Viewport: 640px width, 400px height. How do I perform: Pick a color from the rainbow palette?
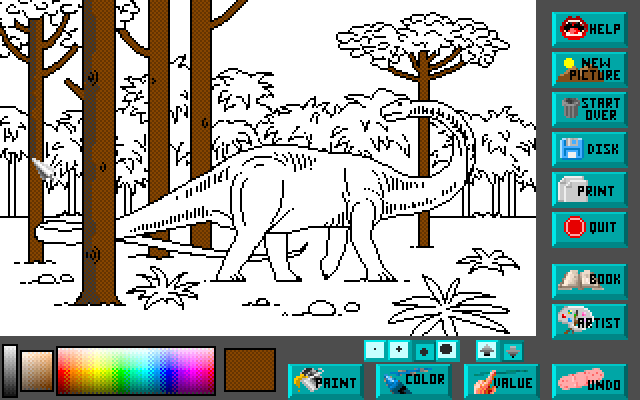[136, 372]
